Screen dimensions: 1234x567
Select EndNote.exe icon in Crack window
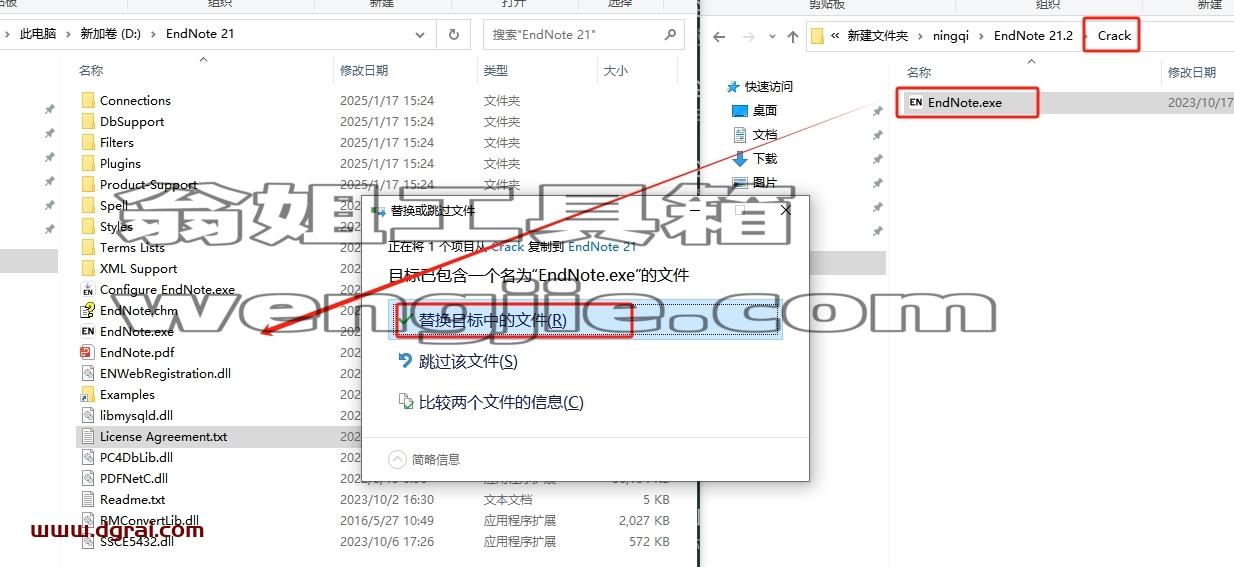[915, 102]
